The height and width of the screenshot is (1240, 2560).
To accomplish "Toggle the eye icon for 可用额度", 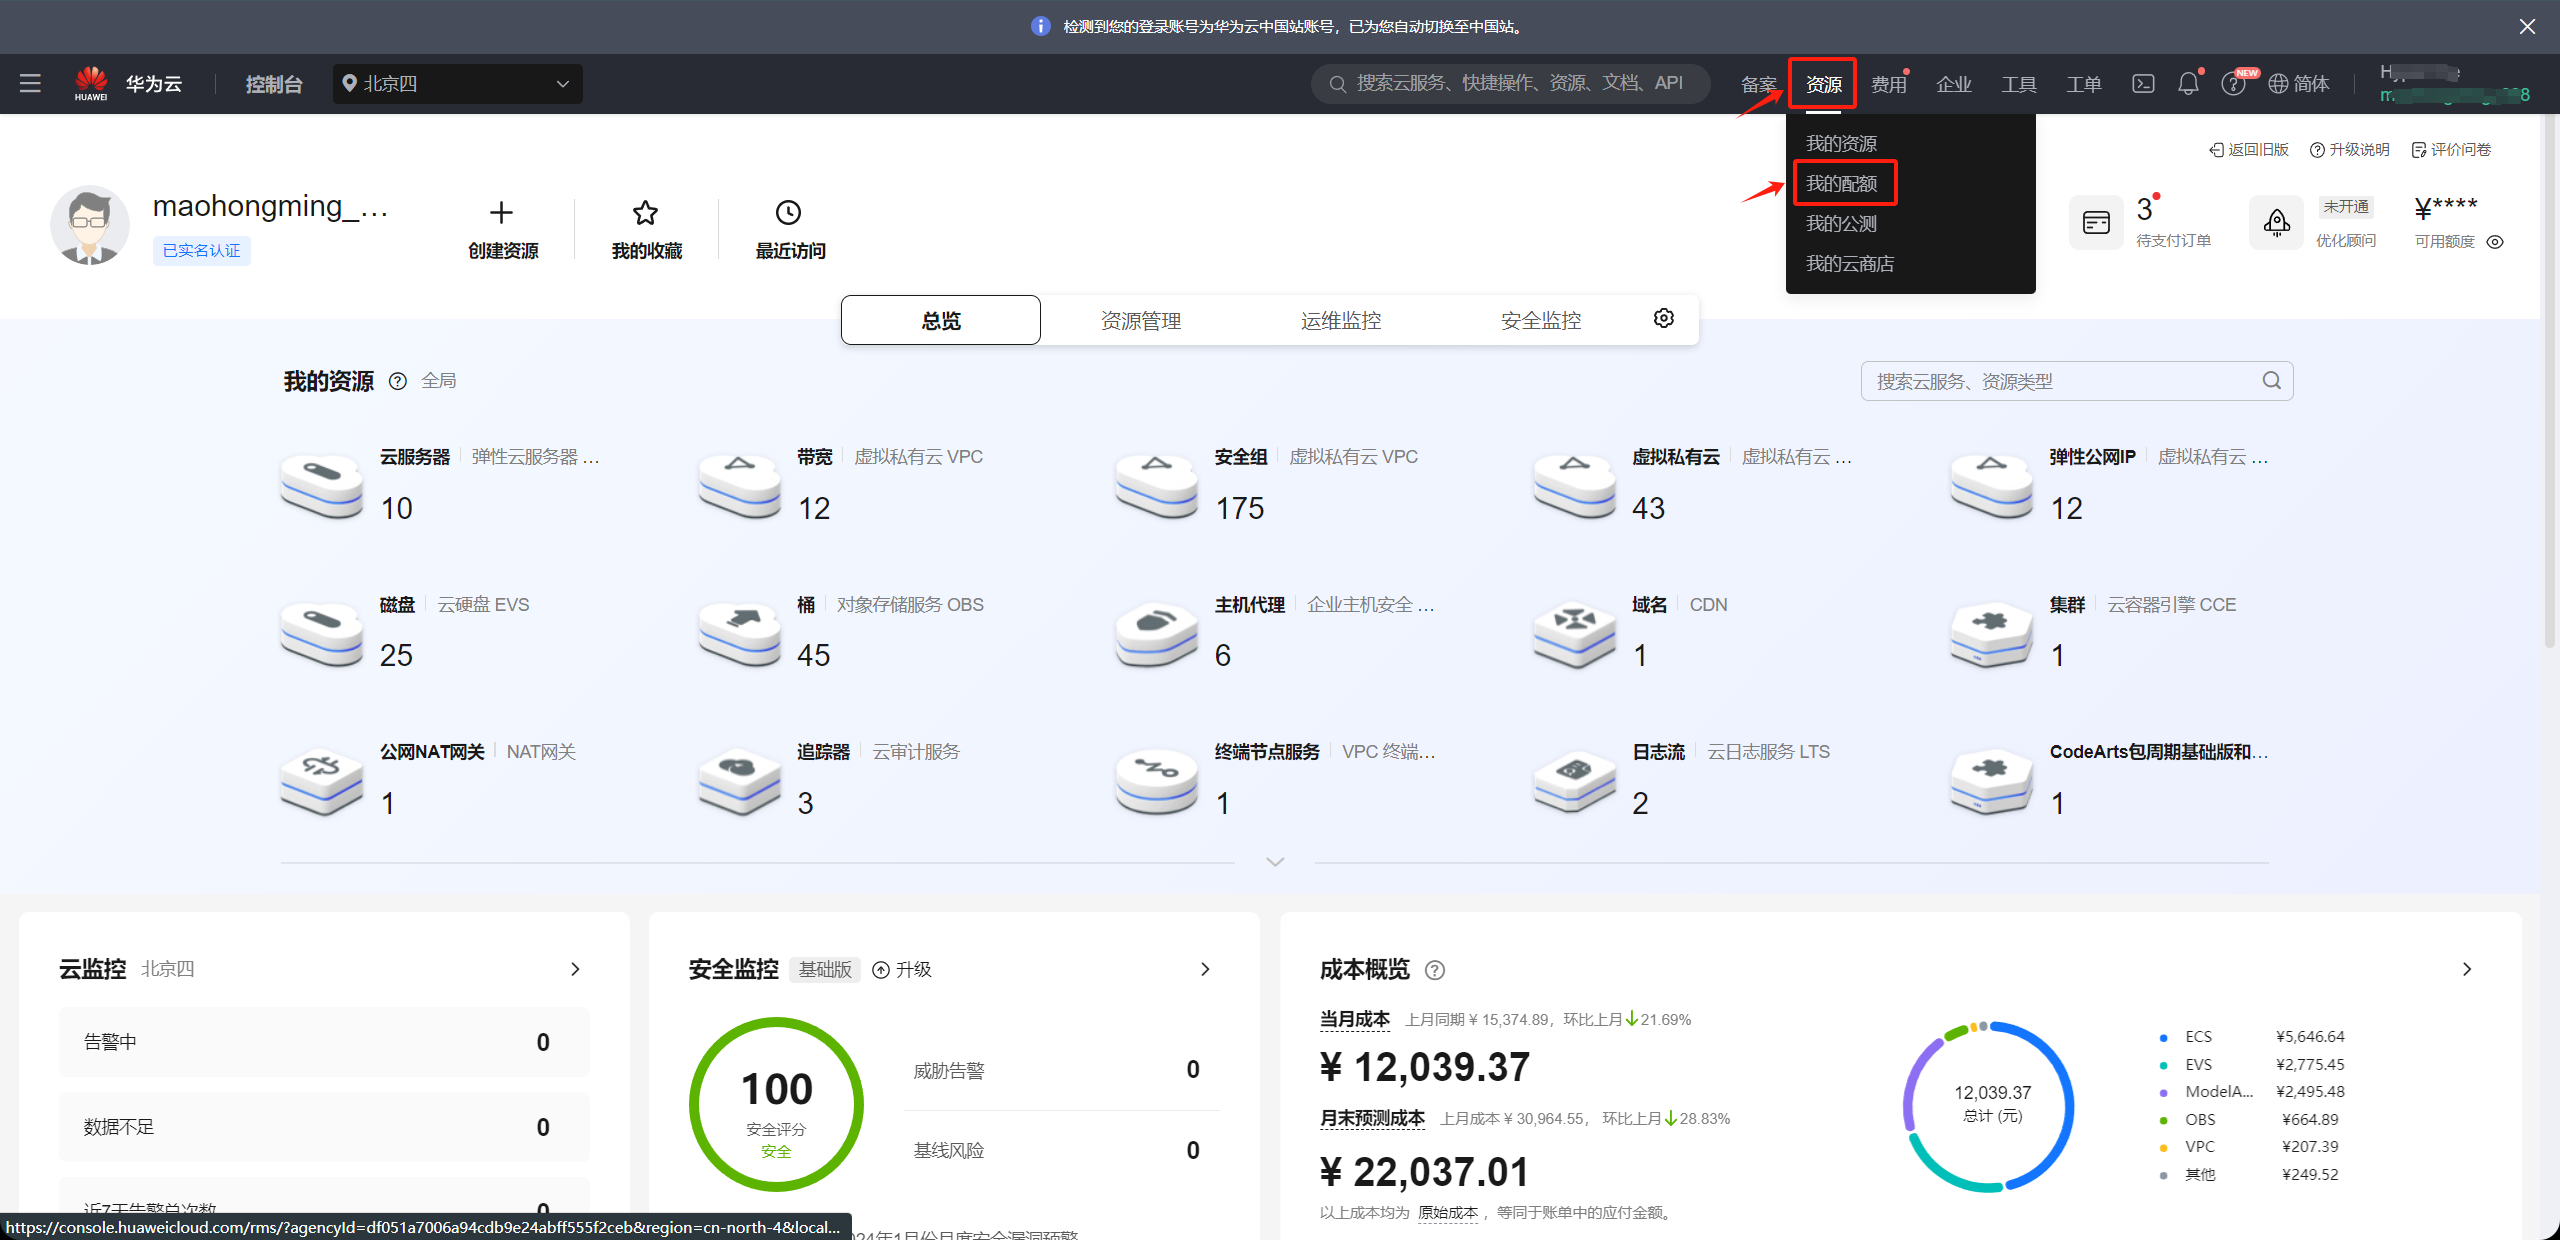I will [x=2496, y=242].
